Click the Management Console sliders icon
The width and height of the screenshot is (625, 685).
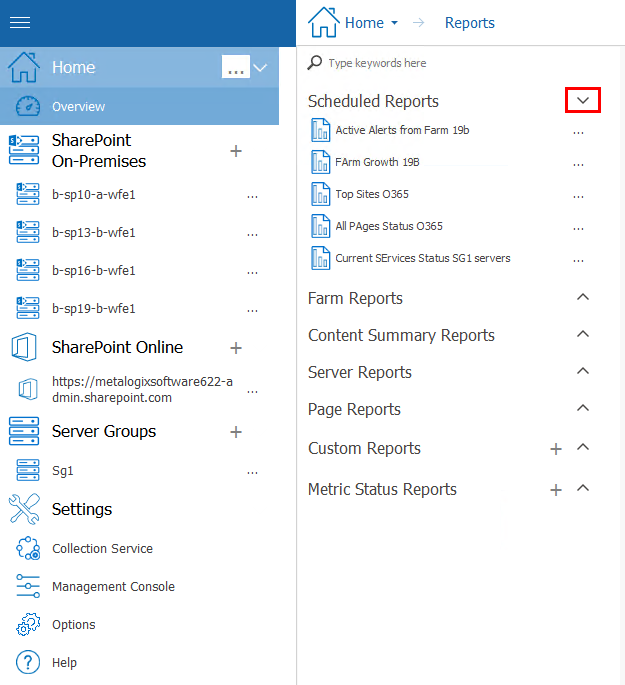tap(28, 586)
